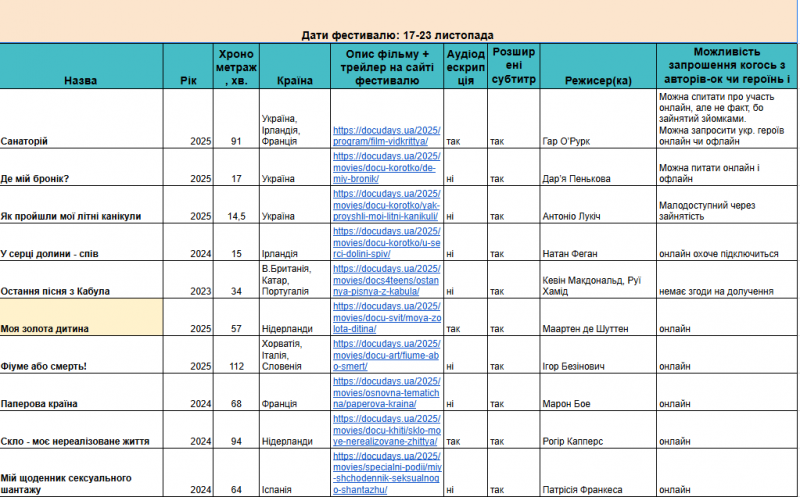This screenshot has height=497, width=800.
Task: Select the duration cell '14,5'
Action: (236, 205)
